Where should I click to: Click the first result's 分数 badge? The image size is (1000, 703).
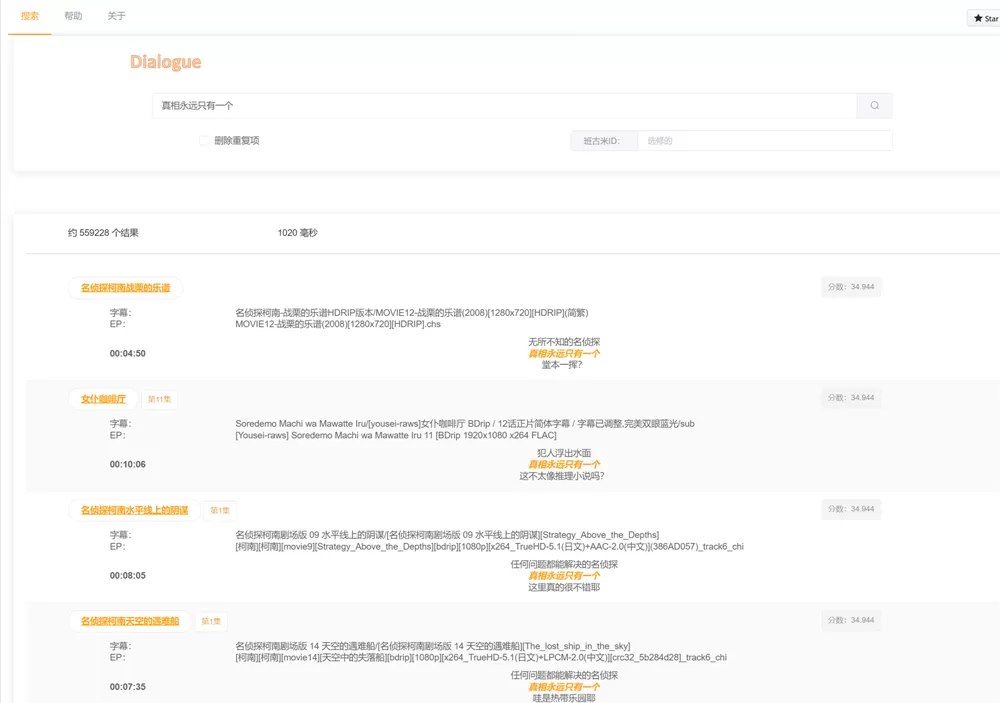click(851, 287)
